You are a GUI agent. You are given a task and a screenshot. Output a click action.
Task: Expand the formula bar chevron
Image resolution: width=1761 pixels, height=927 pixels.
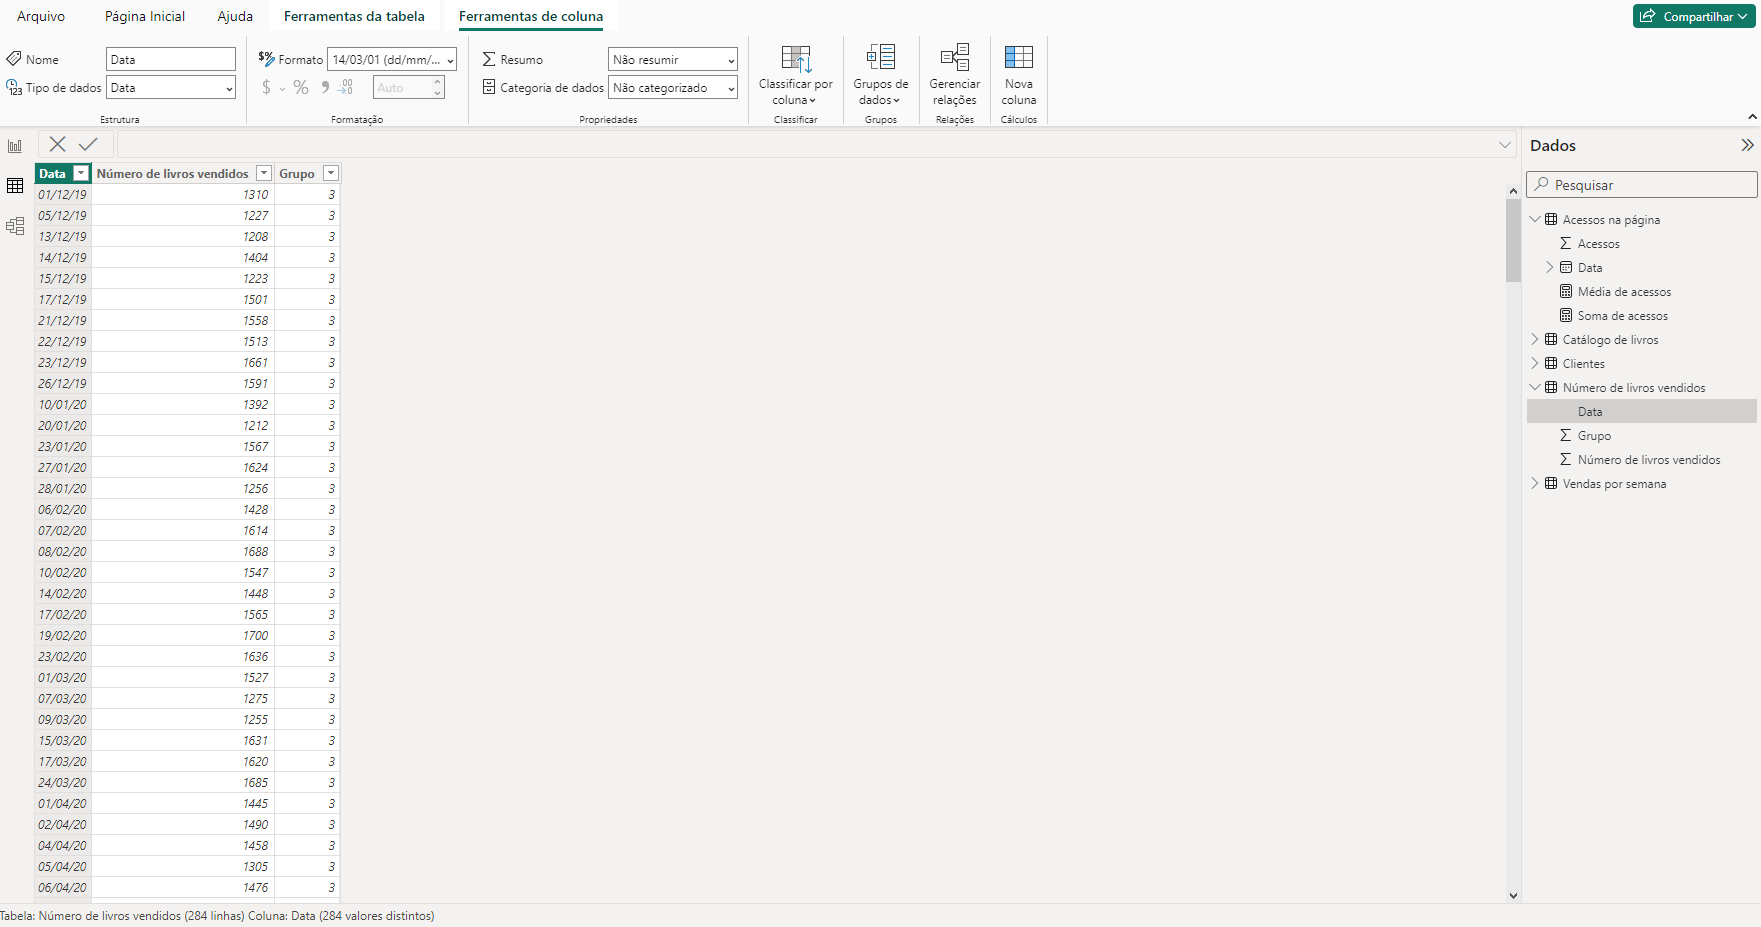click(1505, 145)
